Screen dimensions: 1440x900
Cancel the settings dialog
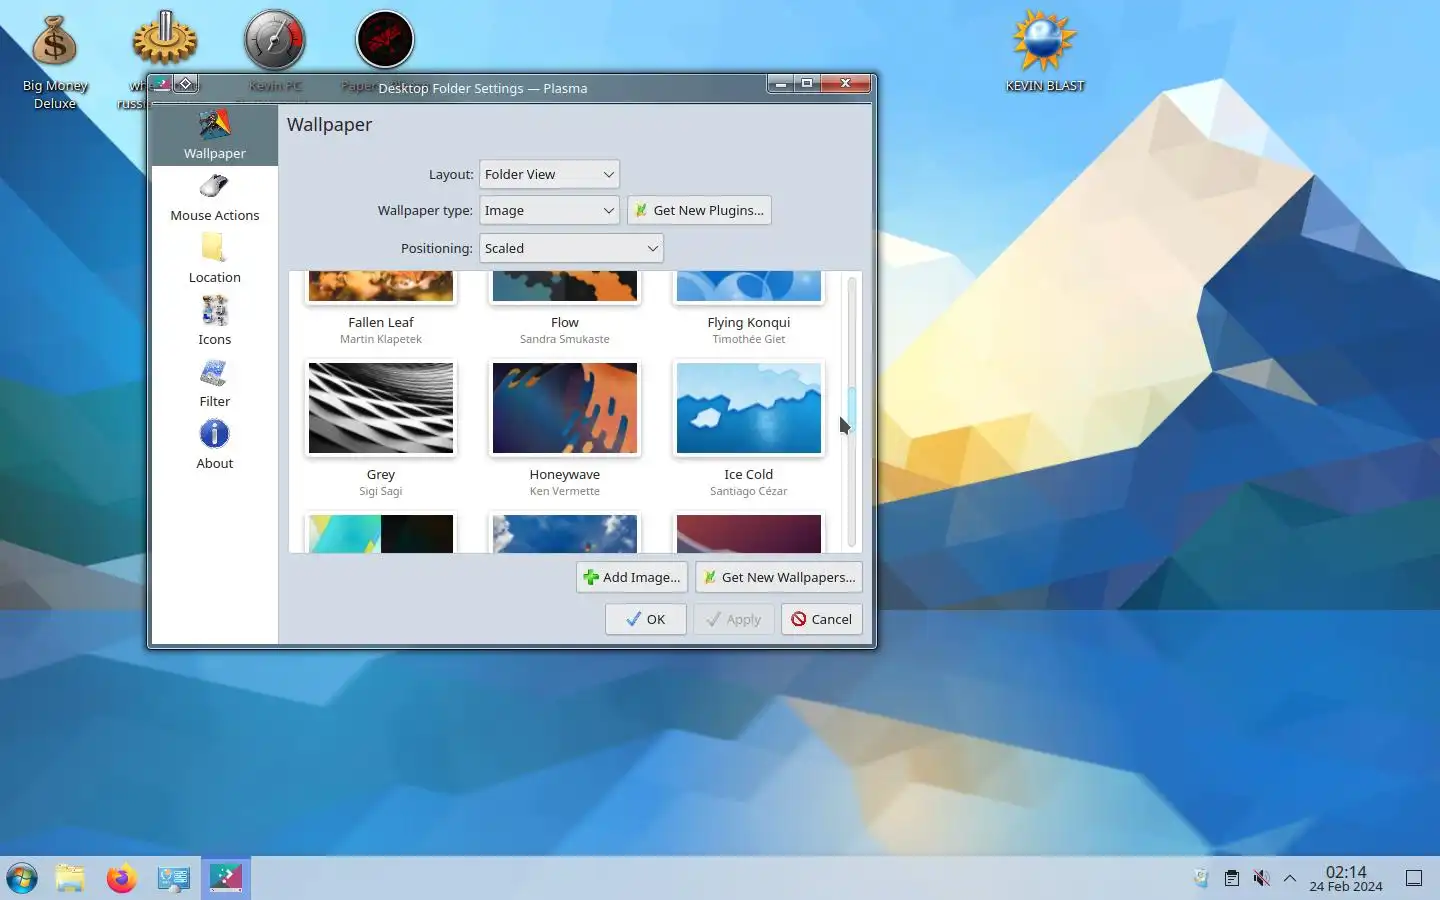tap(822, 619)
